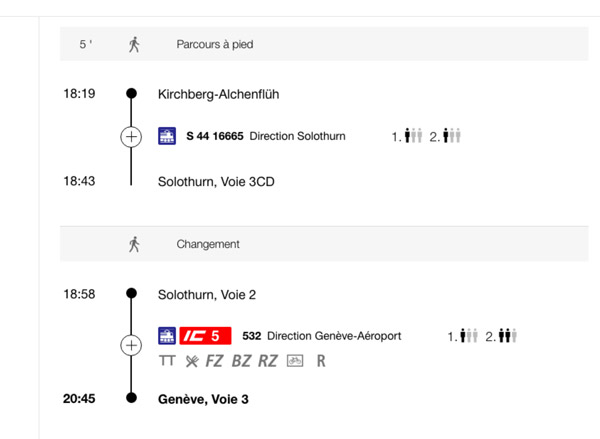600x439 pixels.
Task: Click the bicycle transport icon
Action: click(x=295, y=361)
